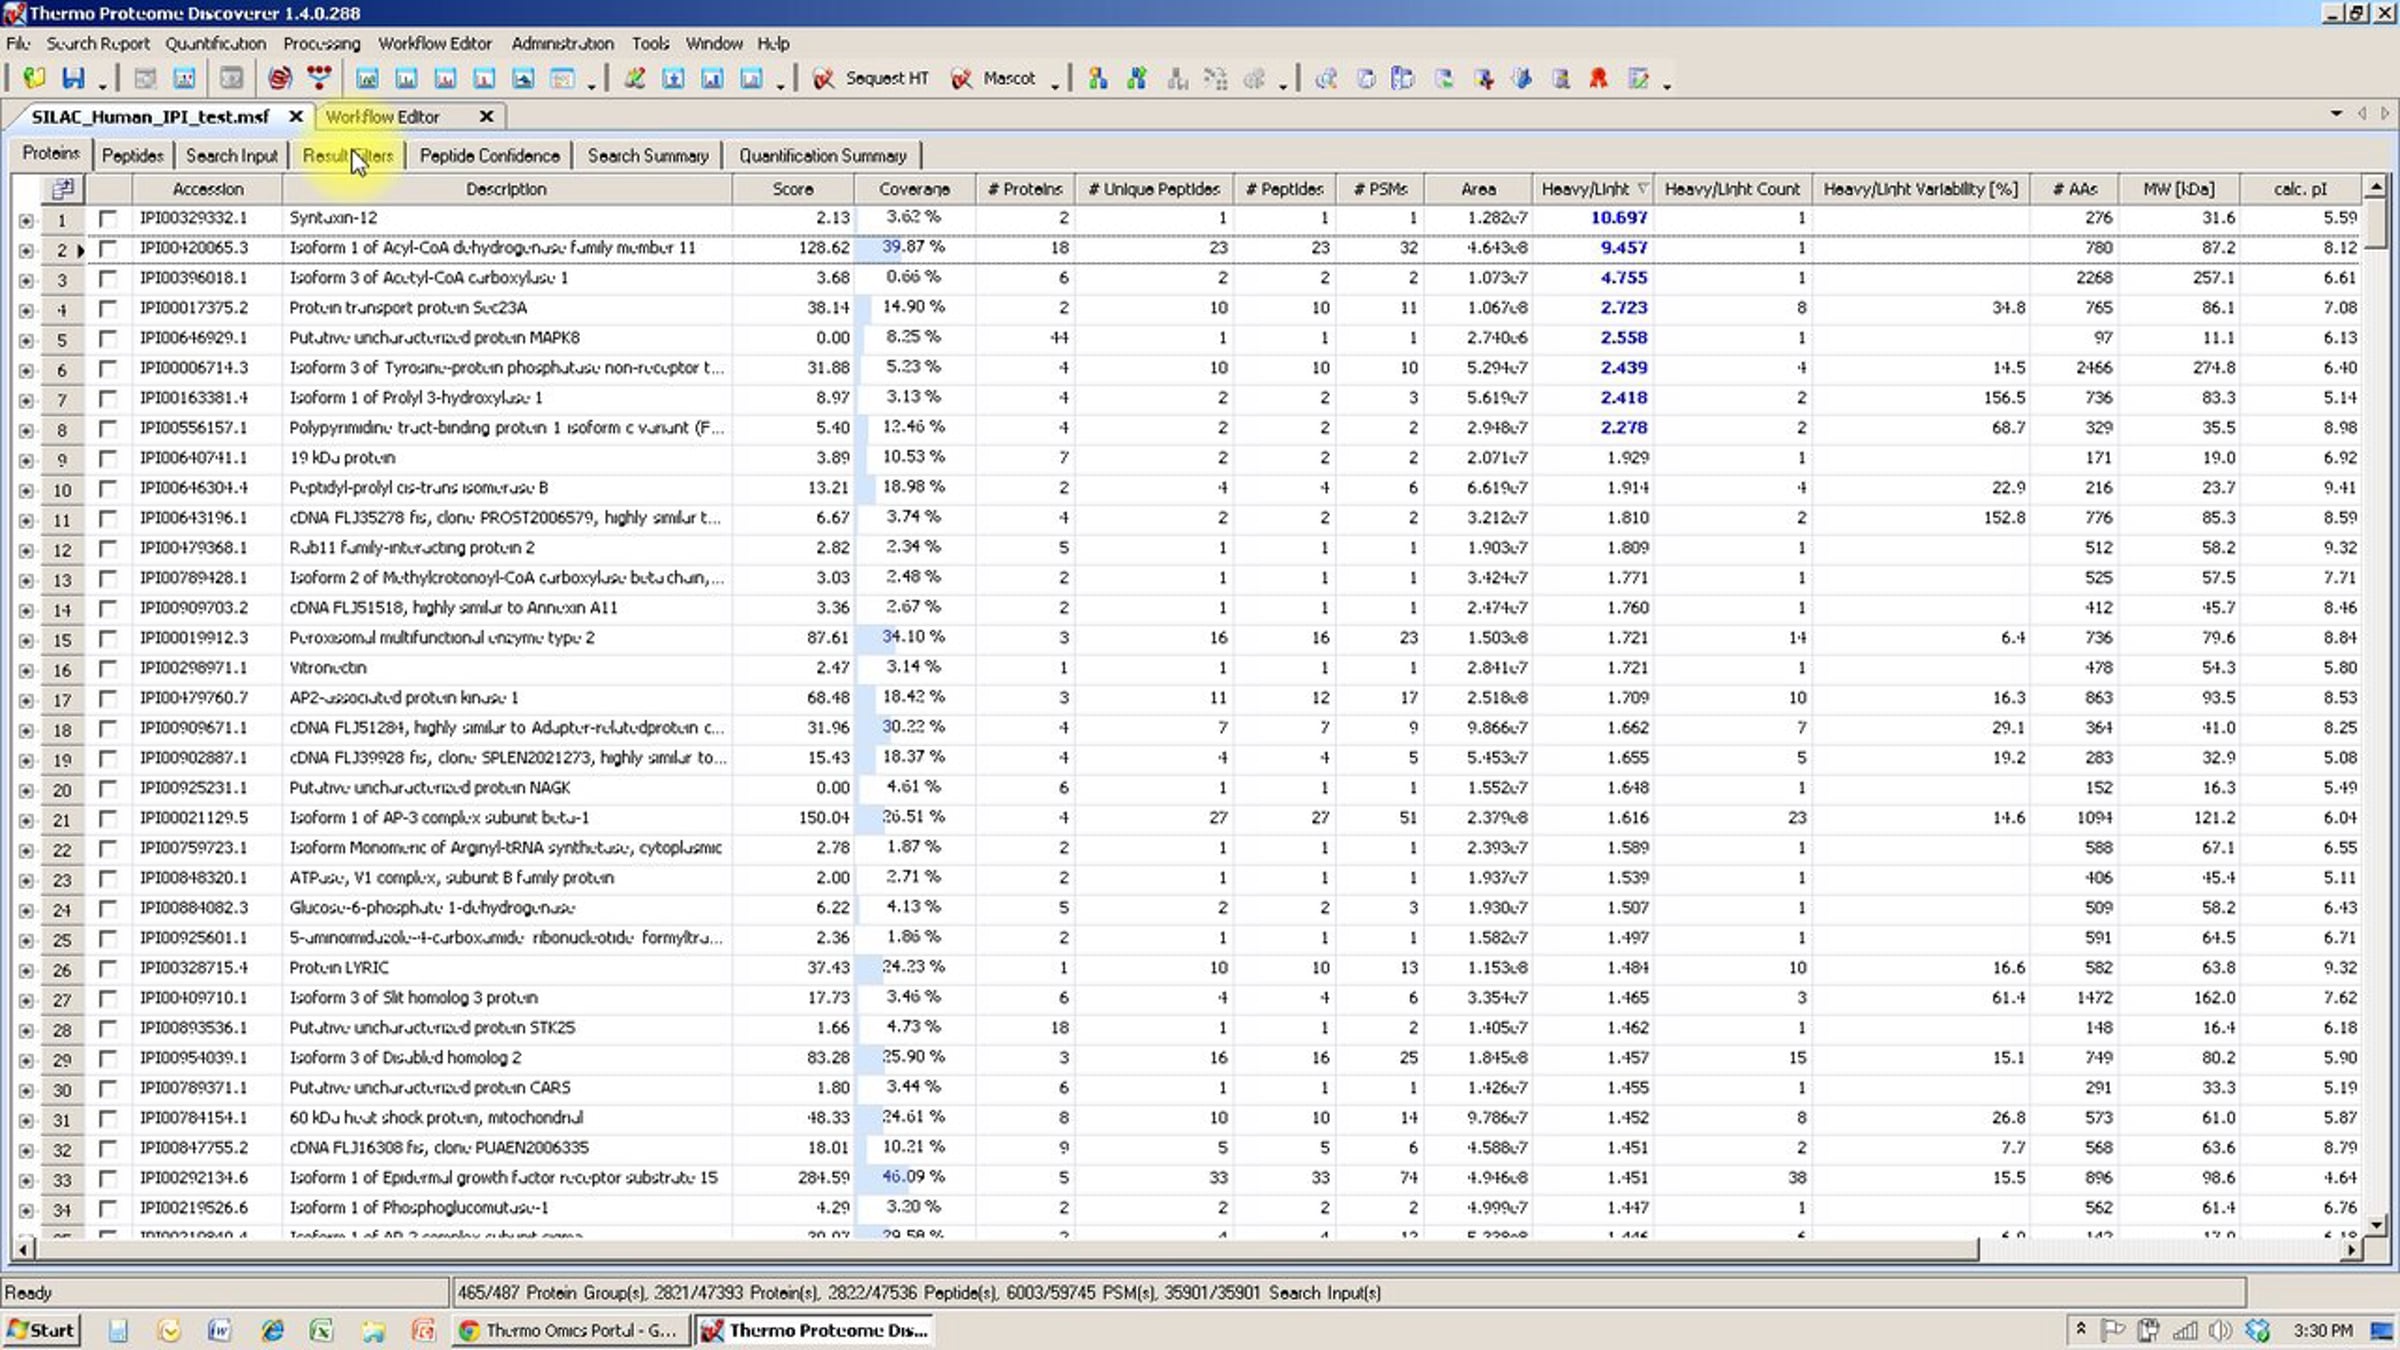Close the SILAC_Human_IPI_test.msf tab
The width and height of the screenshot is (2400, 1350).
[x=296, y=116]
